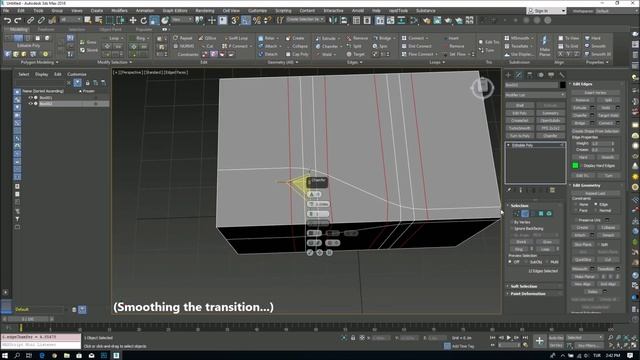Image resolution: width=640 pixels, height=360 pixels.
Task: Click the green Display Hard Edges swatch
Action: (575, 165)
